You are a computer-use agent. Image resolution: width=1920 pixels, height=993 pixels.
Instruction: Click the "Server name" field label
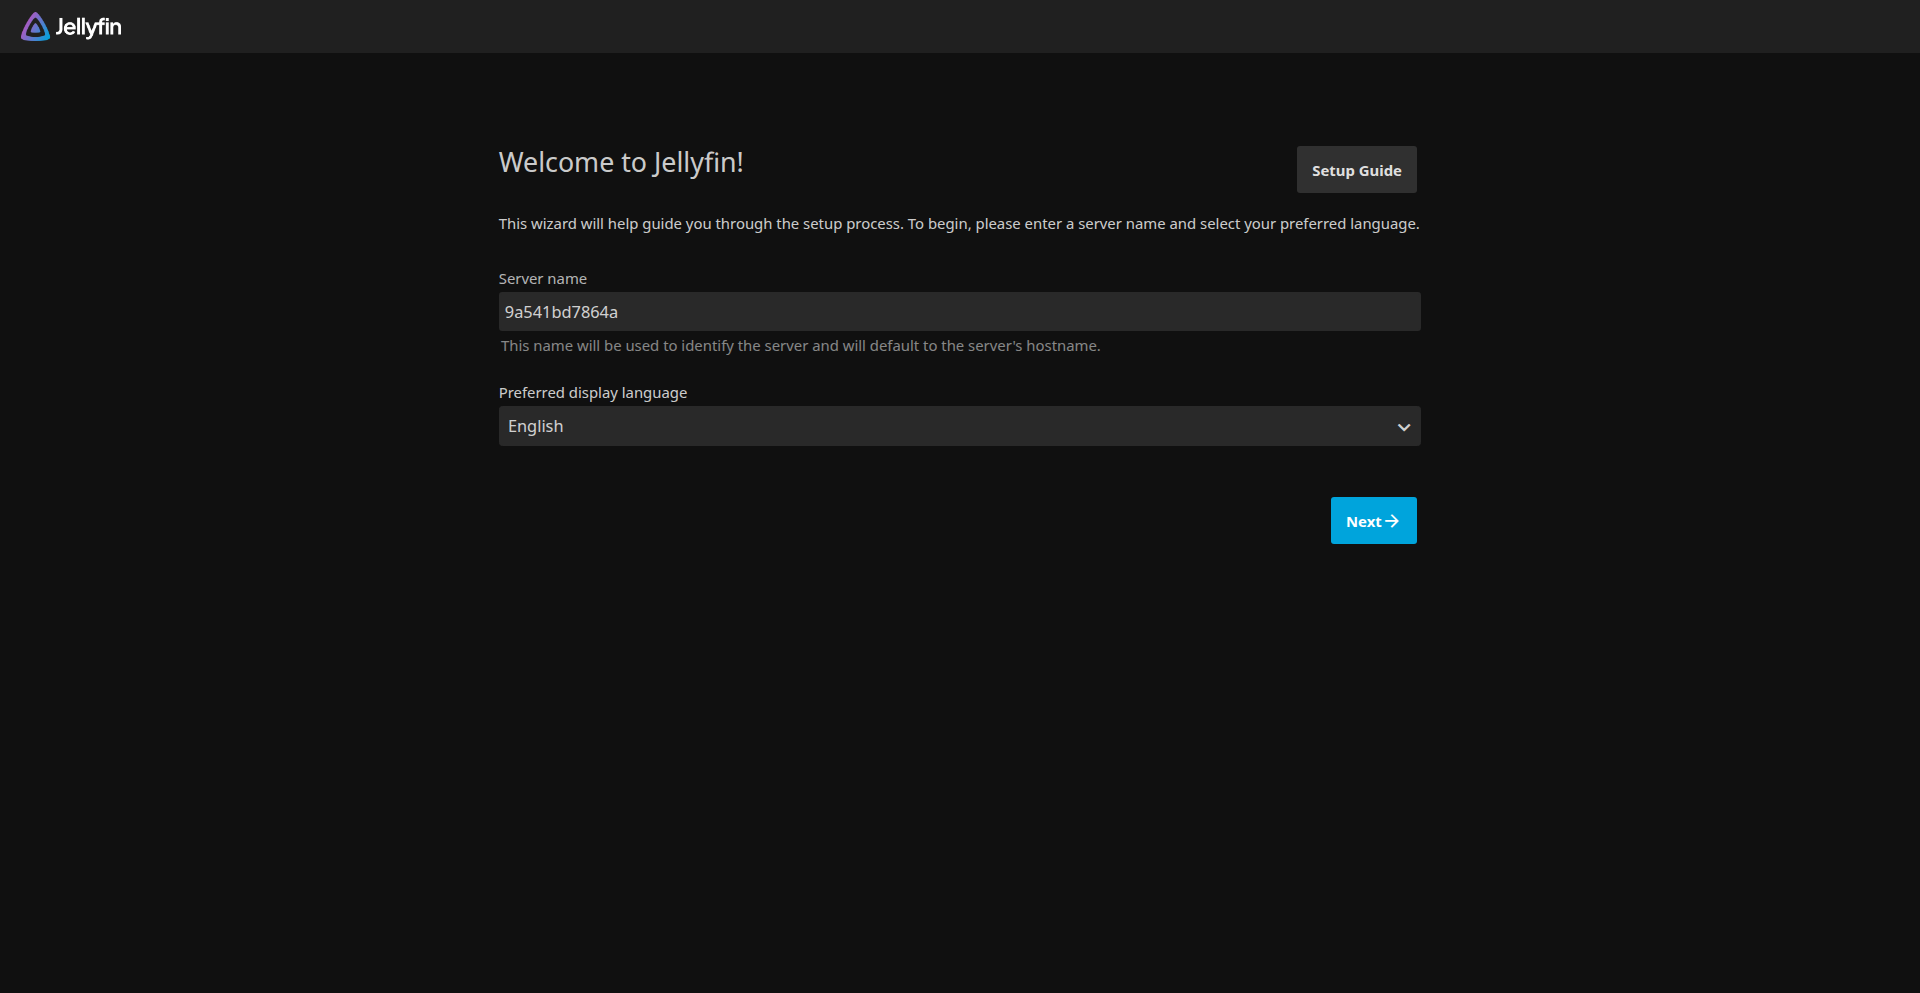click(542, 279)
